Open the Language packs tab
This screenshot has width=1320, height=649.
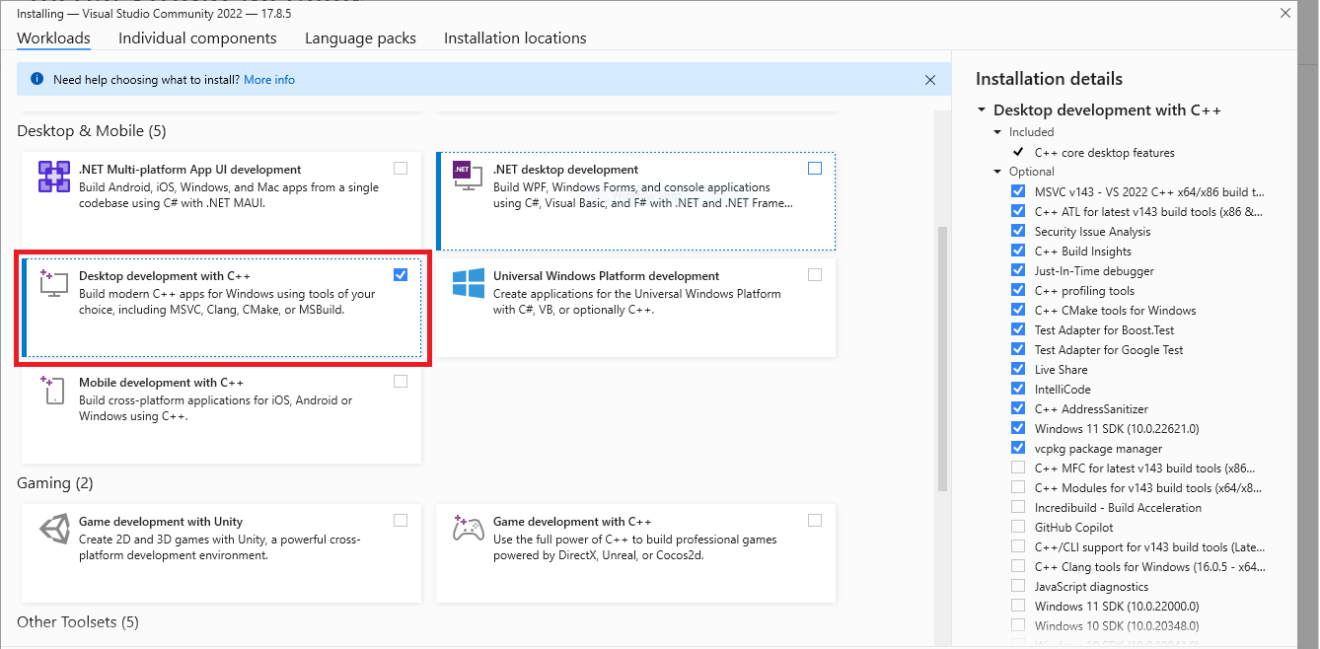(x=360, y=38)
